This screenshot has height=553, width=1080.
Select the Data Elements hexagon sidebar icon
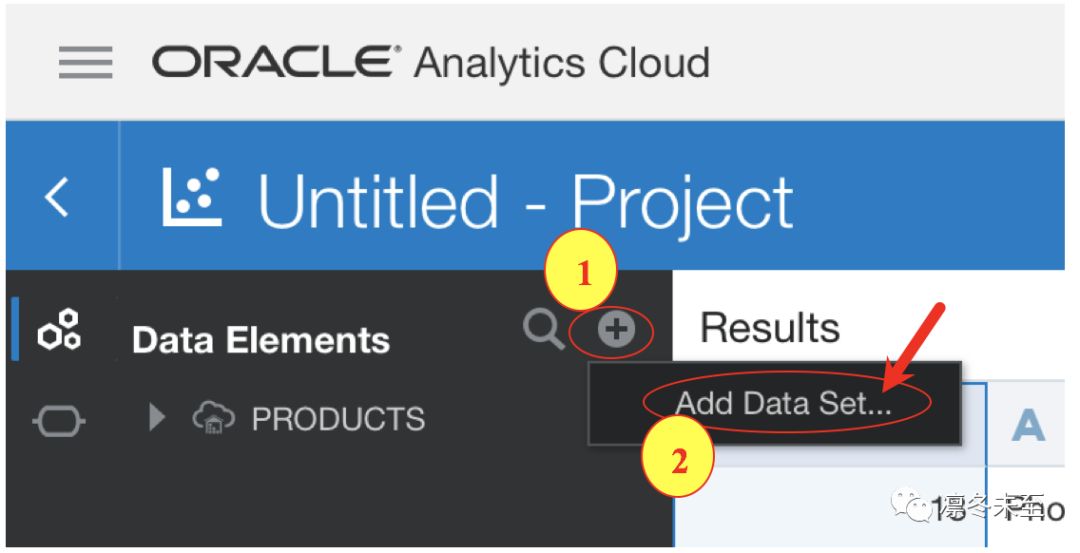59,330
